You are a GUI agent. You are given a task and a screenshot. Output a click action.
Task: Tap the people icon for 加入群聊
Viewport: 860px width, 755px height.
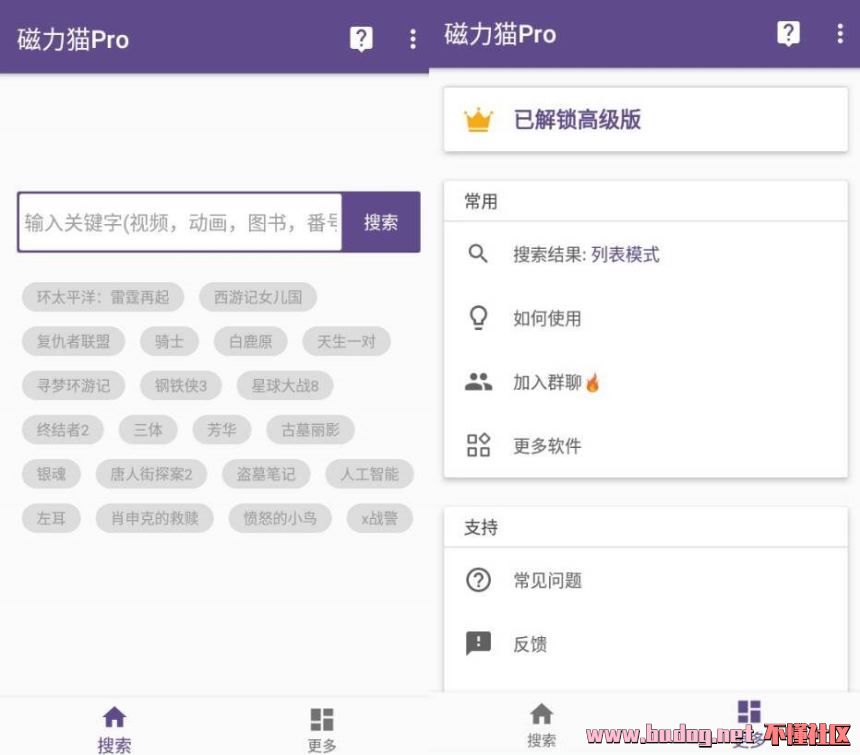479,382
